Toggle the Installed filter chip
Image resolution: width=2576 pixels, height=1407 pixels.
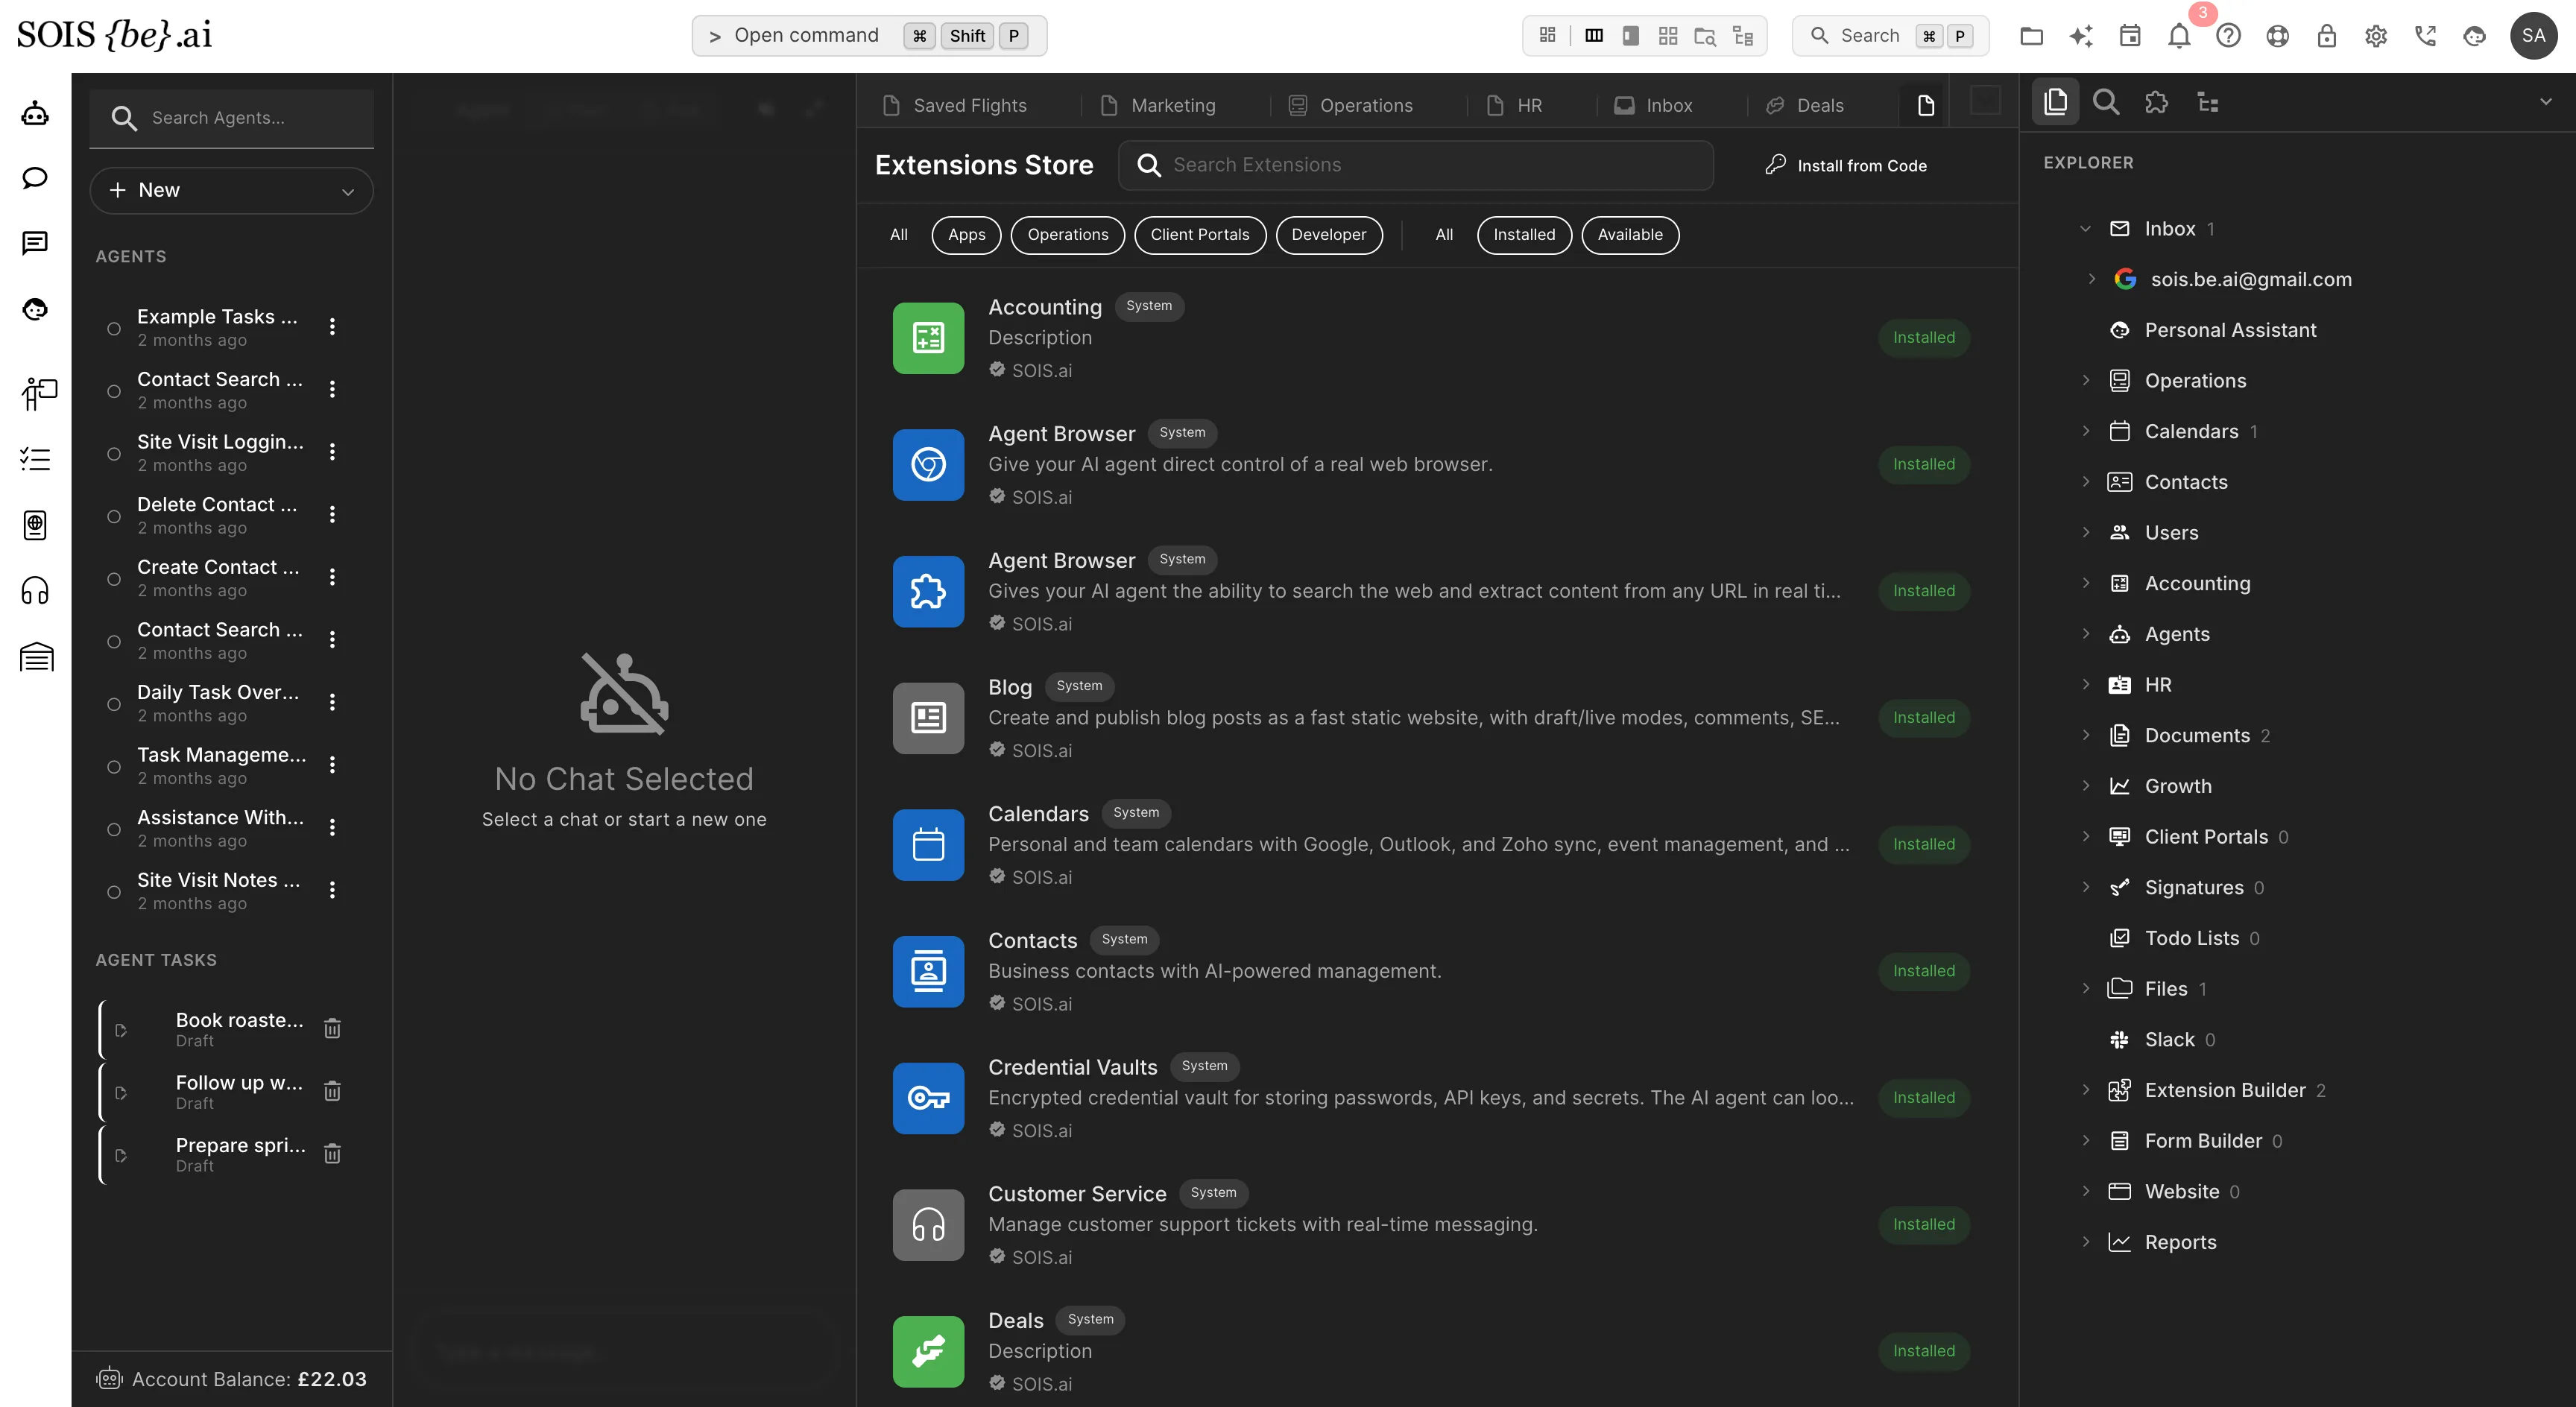[1524, 235]
